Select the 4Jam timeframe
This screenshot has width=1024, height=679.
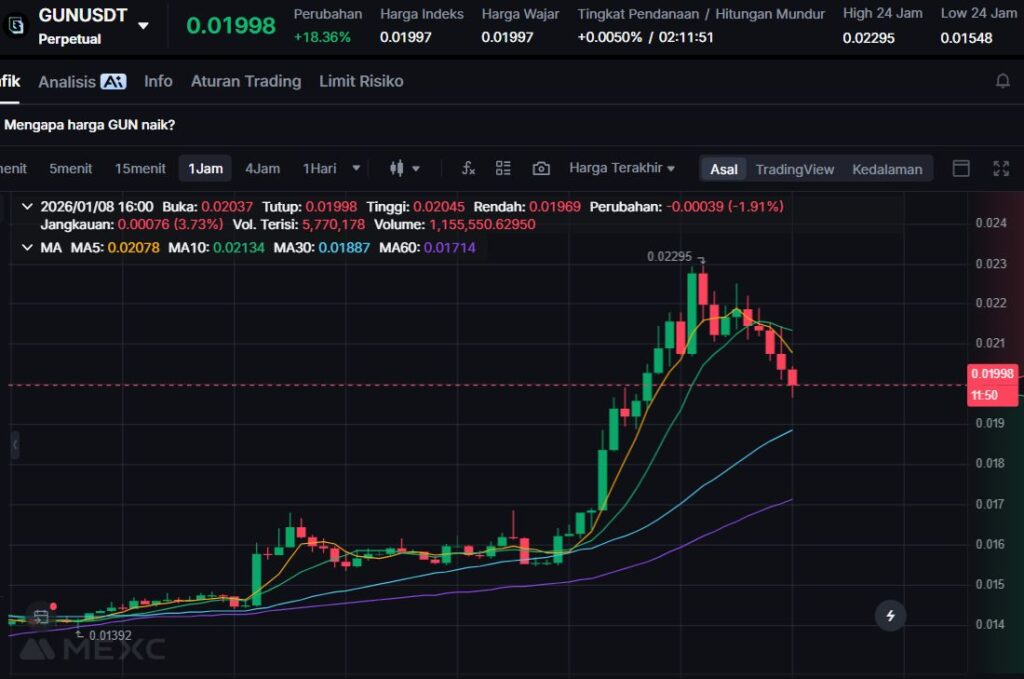[x=262, y=168]
